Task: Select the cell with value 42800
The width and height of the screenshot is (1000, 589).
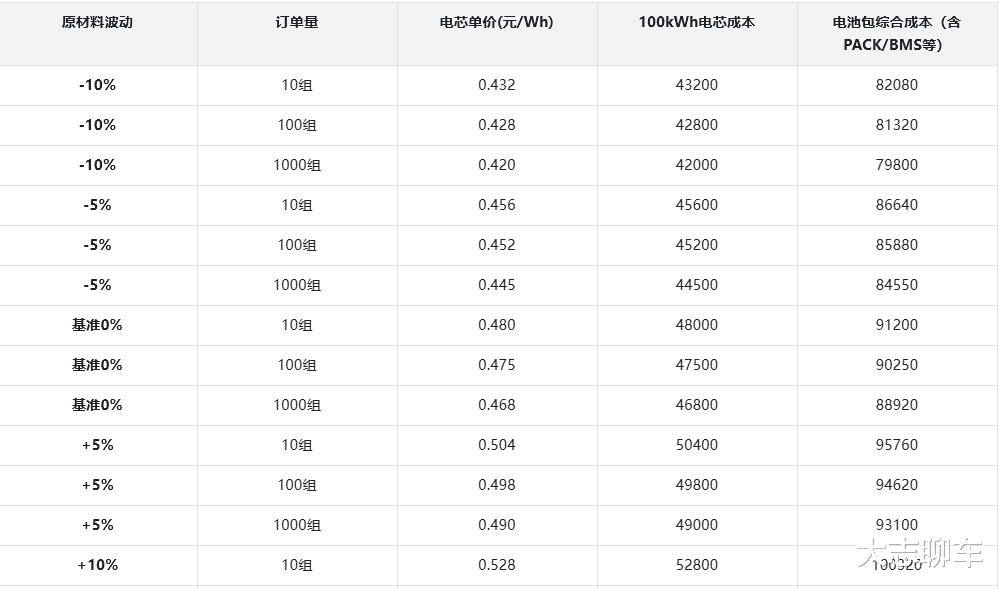Action: [697, 125]
